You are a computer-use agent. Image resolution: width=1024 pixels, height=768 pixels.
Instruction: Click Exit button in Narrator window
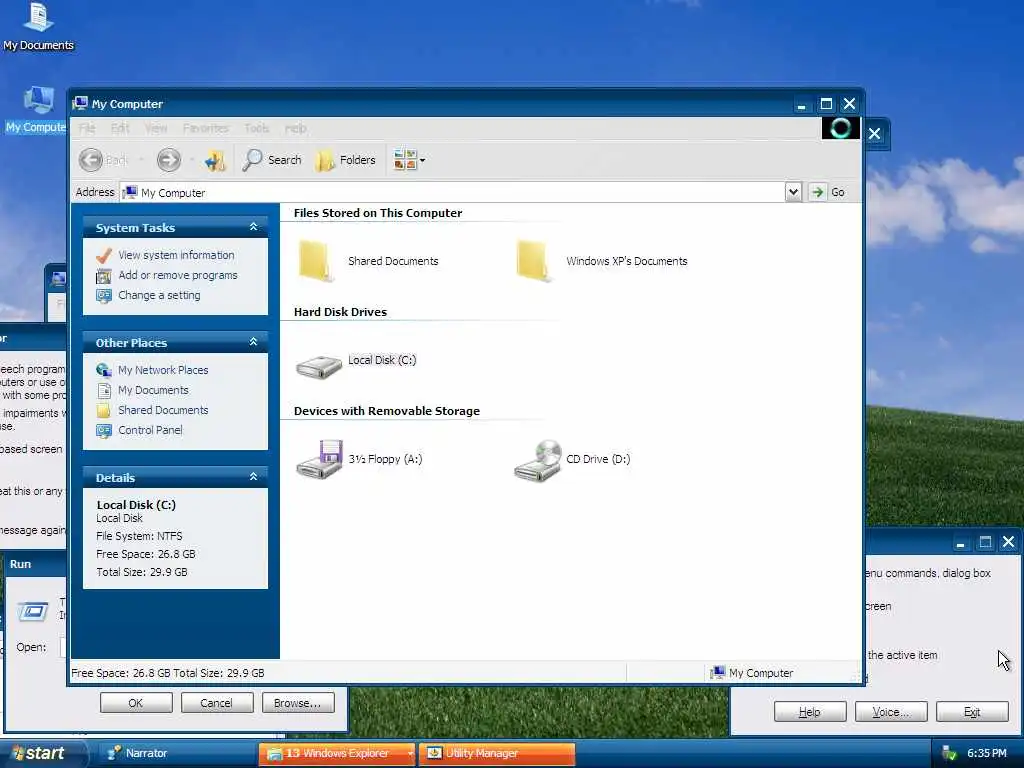point(972,712)
